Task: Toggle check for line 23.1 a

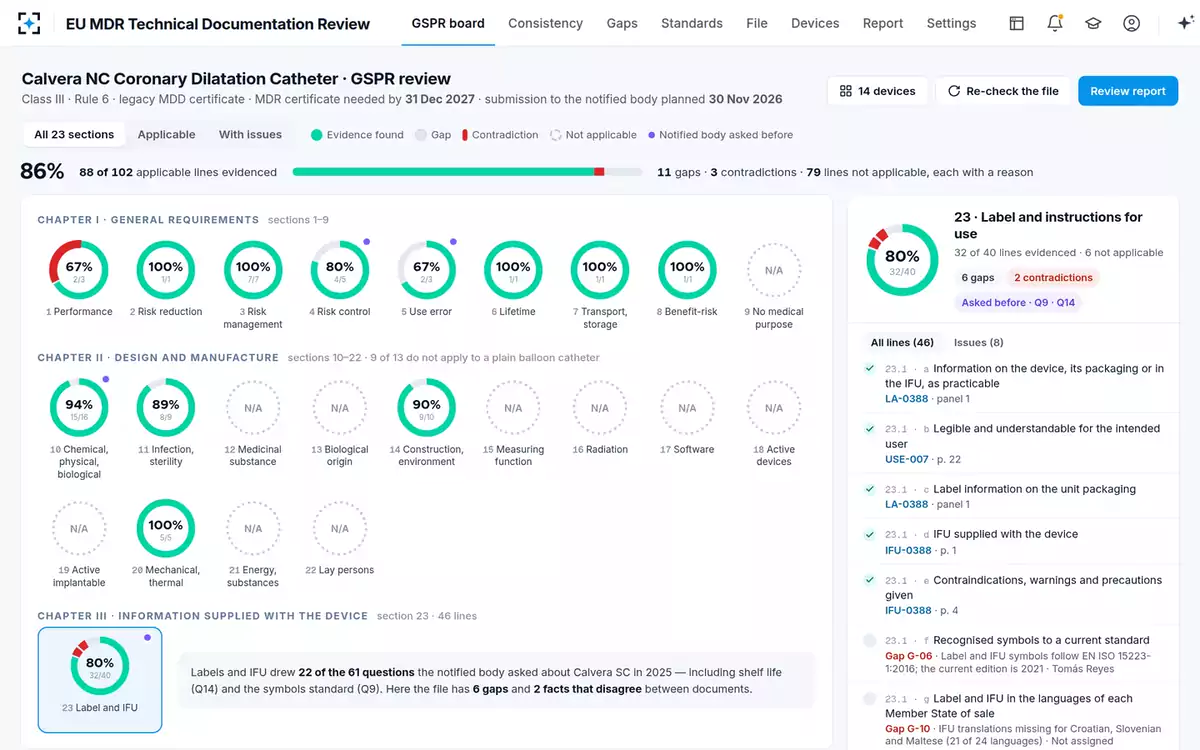Action: point(870,369)
